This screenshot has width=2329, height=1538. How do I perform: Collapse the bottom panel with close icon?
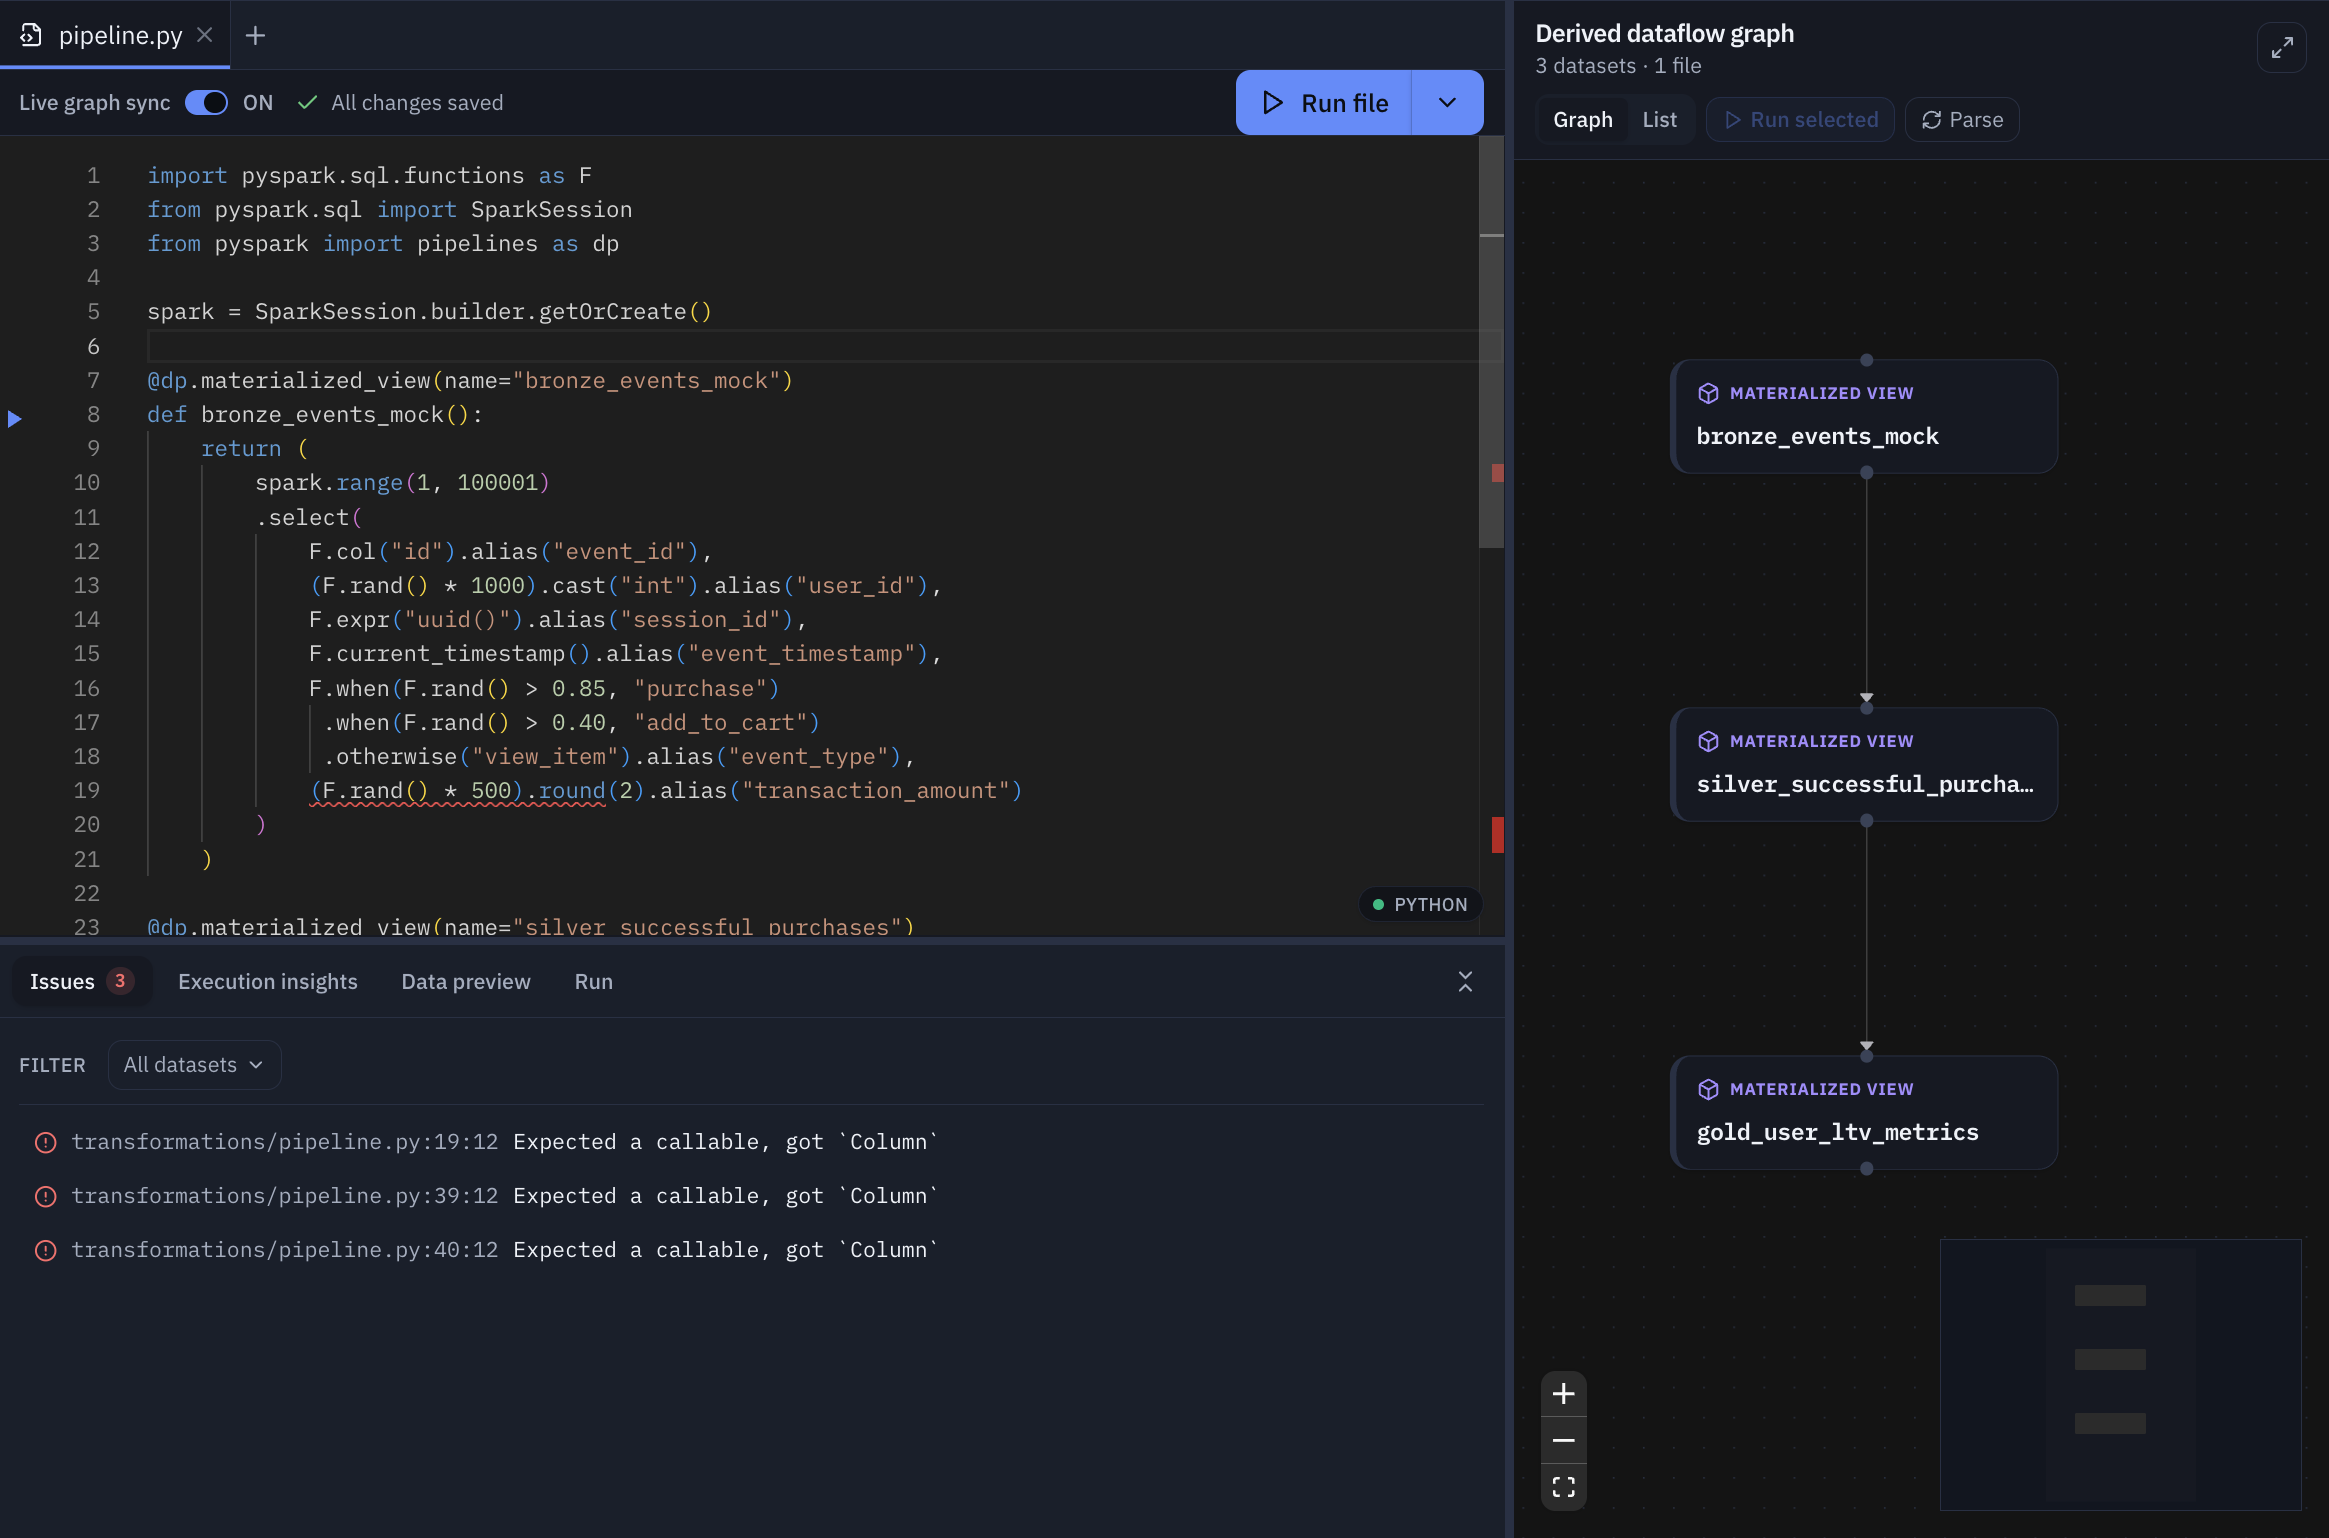pos(1465,982)
